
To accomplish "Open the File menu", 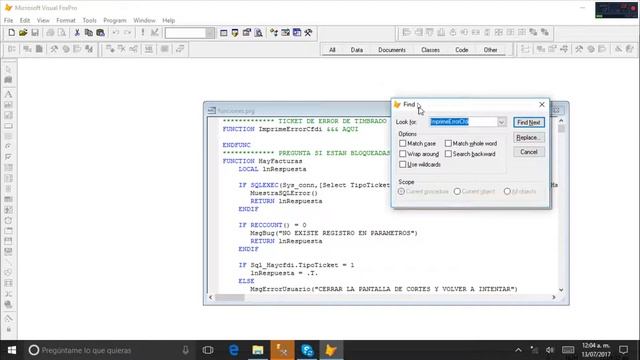I will tap(8, 20).
